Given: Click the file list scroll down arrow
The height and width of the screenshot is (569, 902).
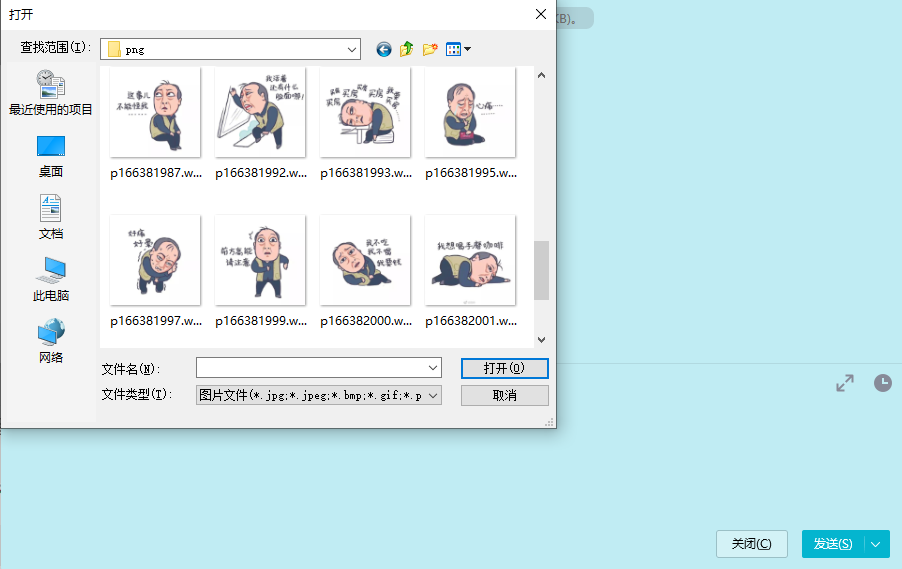Looking at the screenshot, I should 541,339.
